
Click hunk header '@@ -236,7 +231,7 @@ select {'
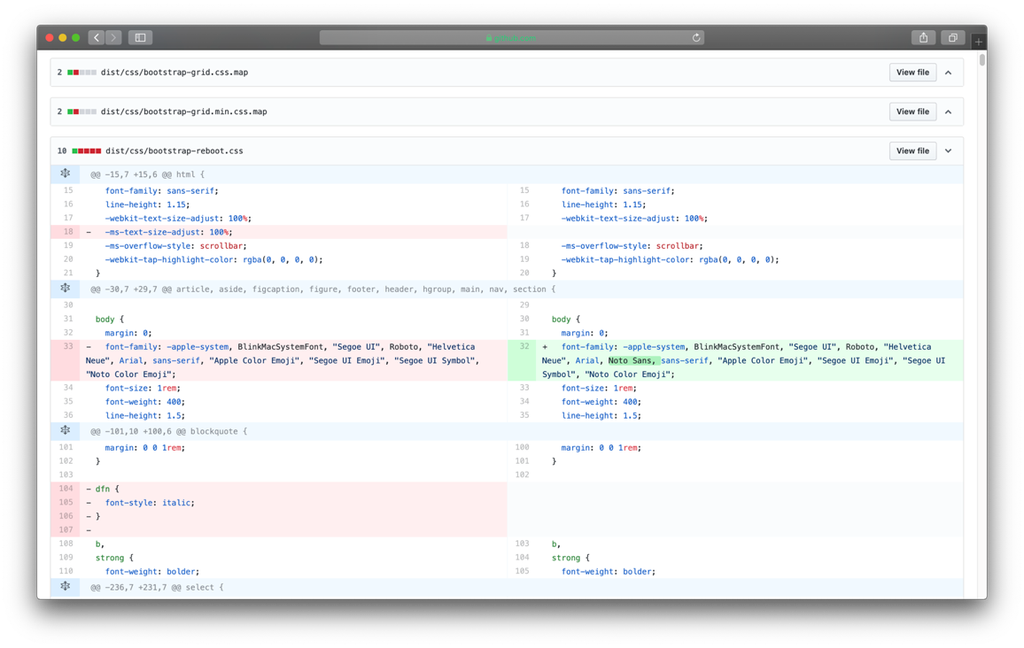pyautogui.click(x=157, y=587)
